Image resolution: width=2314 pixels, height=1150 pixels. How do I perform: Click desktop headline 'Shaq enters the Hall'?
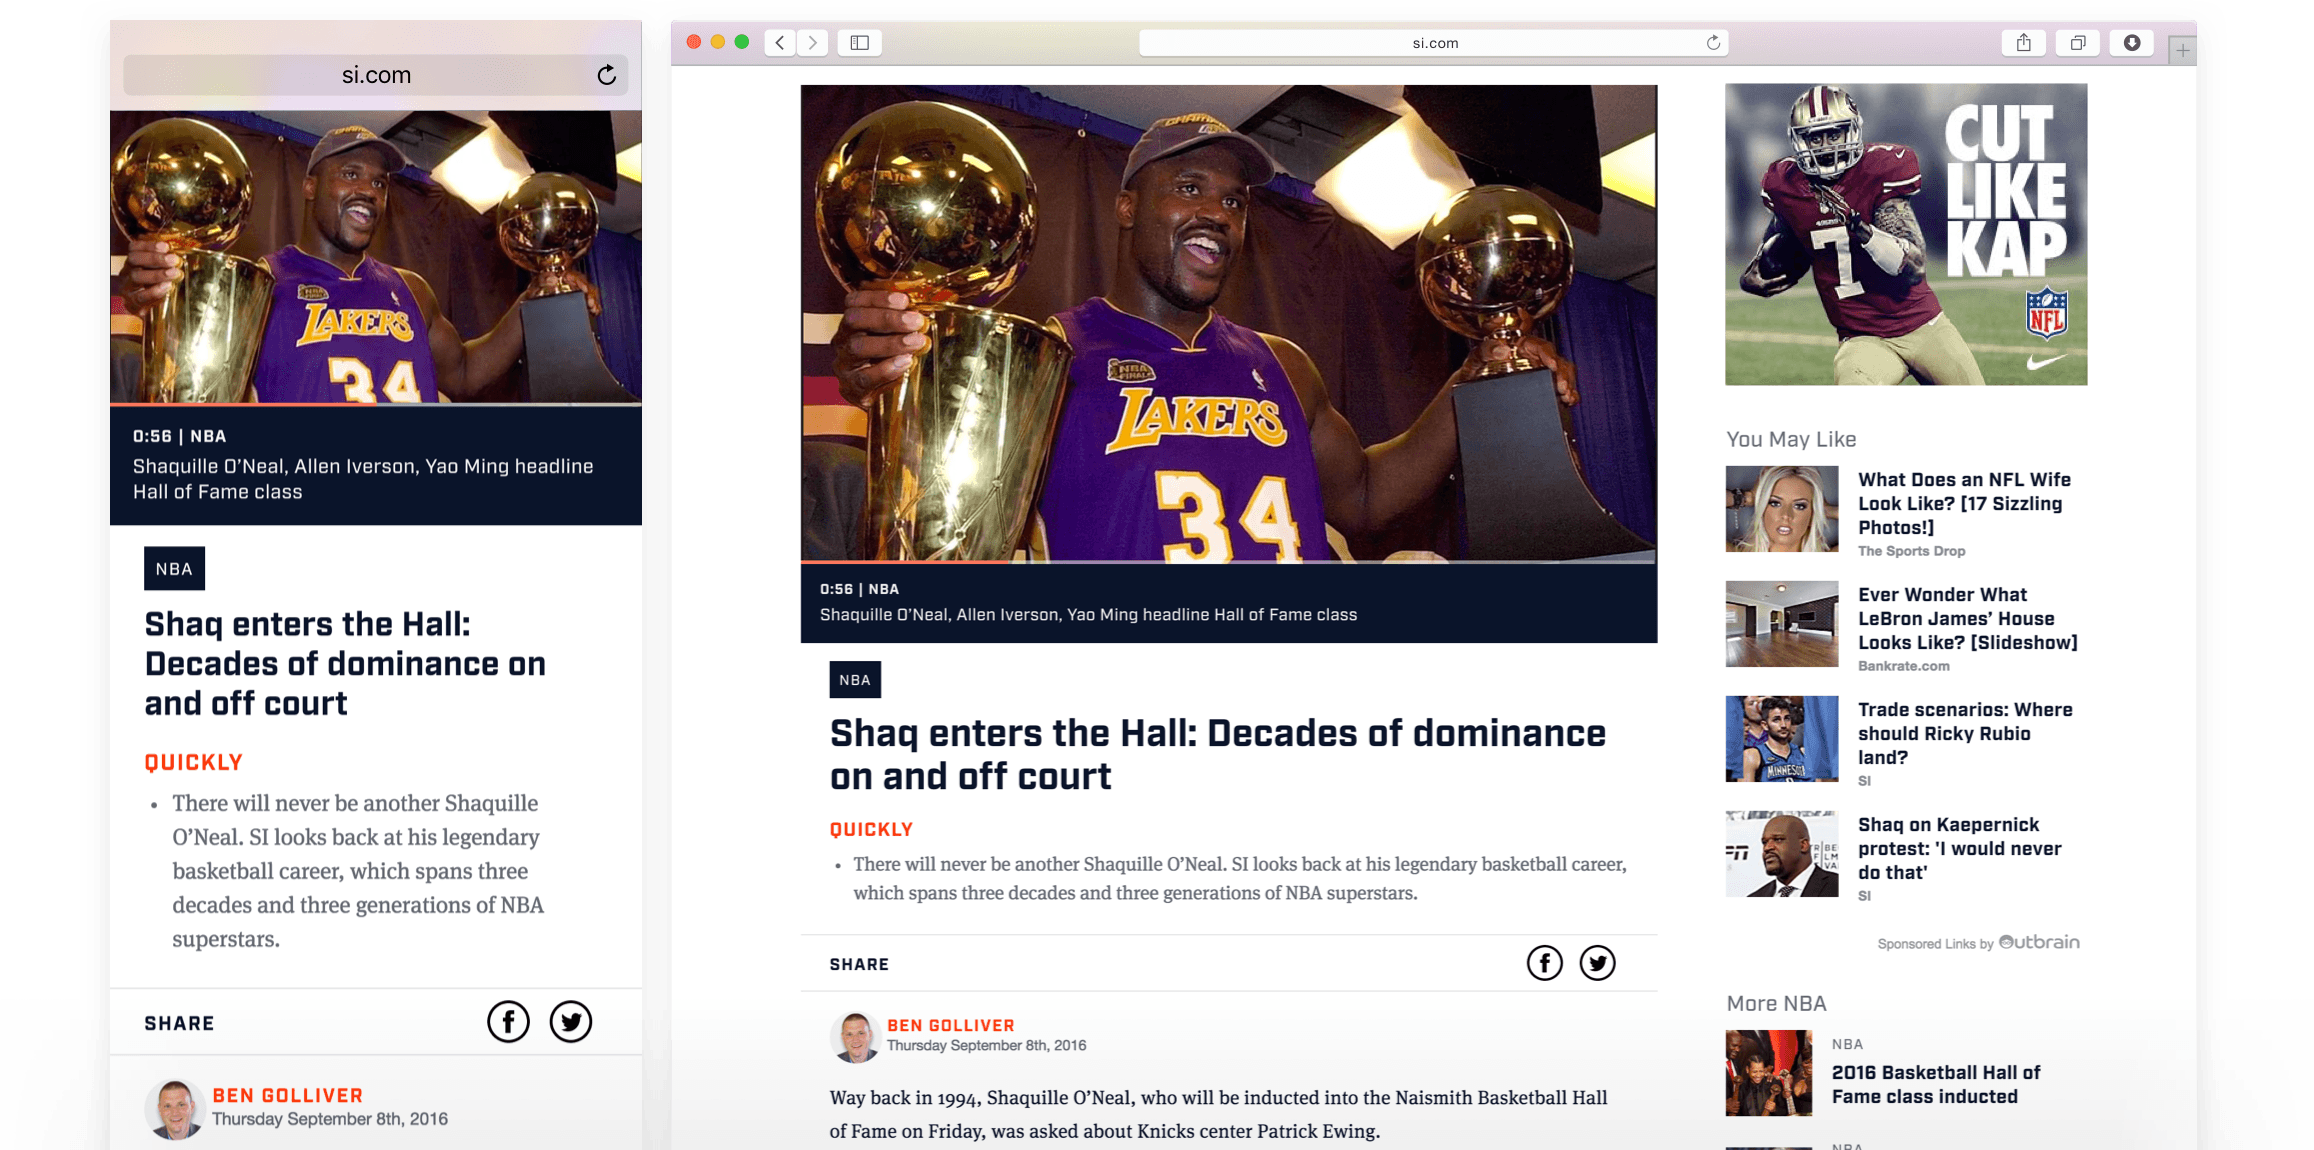(x=1217, y=754)
